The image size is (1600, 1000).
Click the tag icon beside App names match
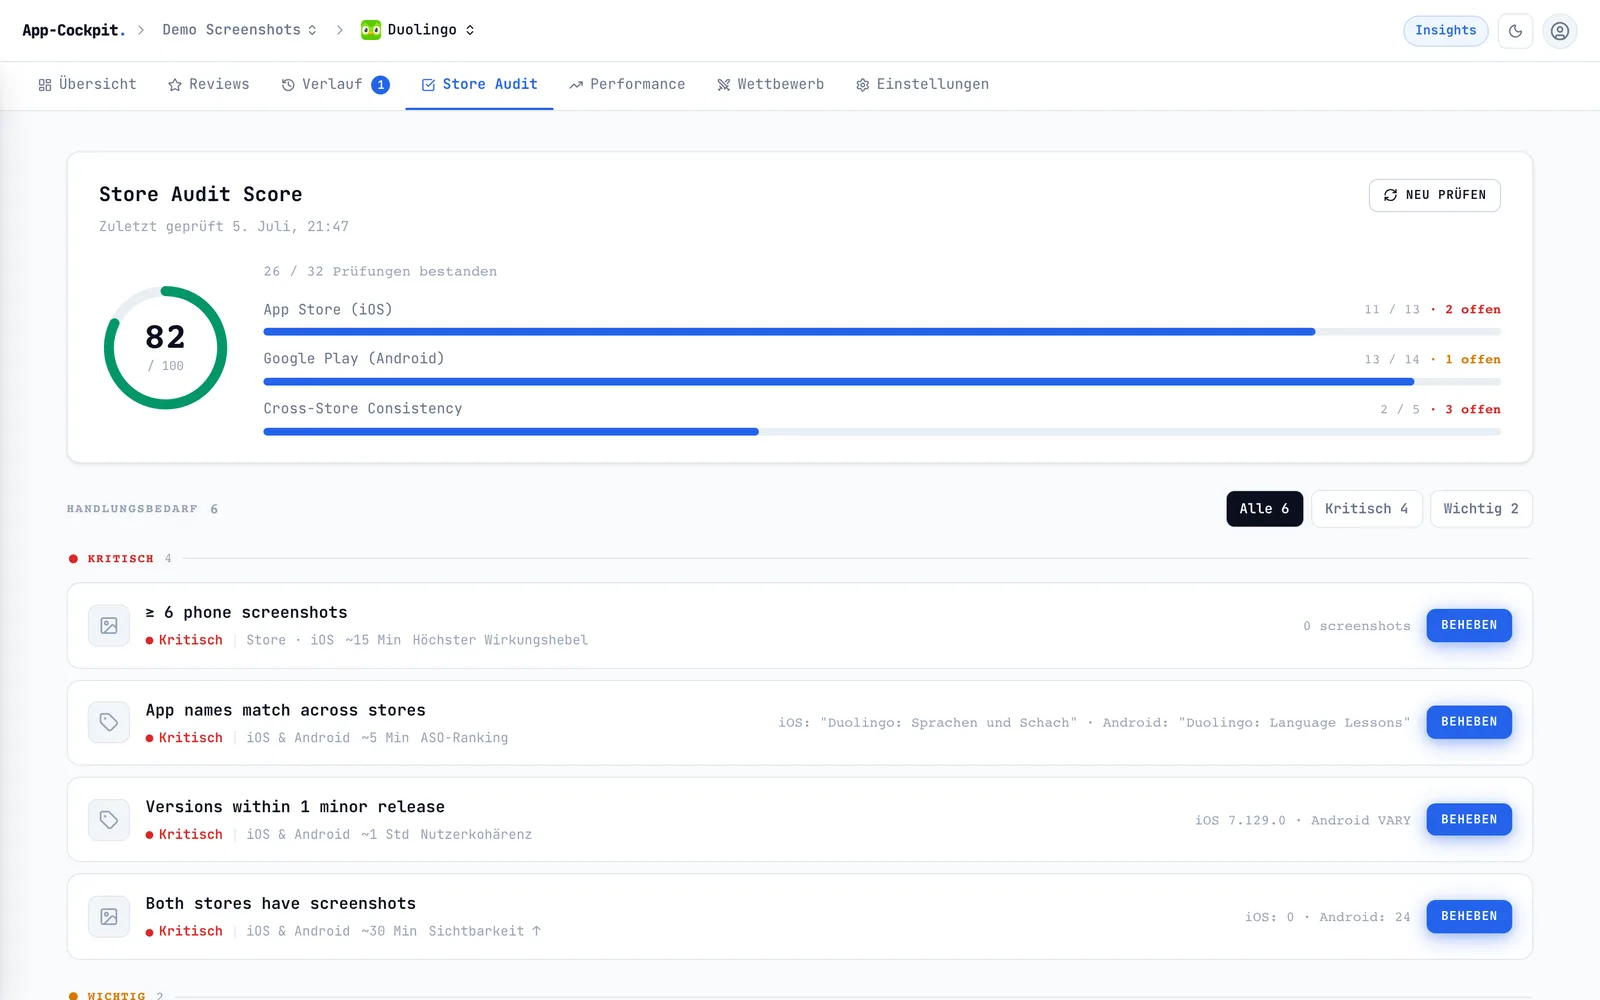pyautogui.click(x=109, y=722)
